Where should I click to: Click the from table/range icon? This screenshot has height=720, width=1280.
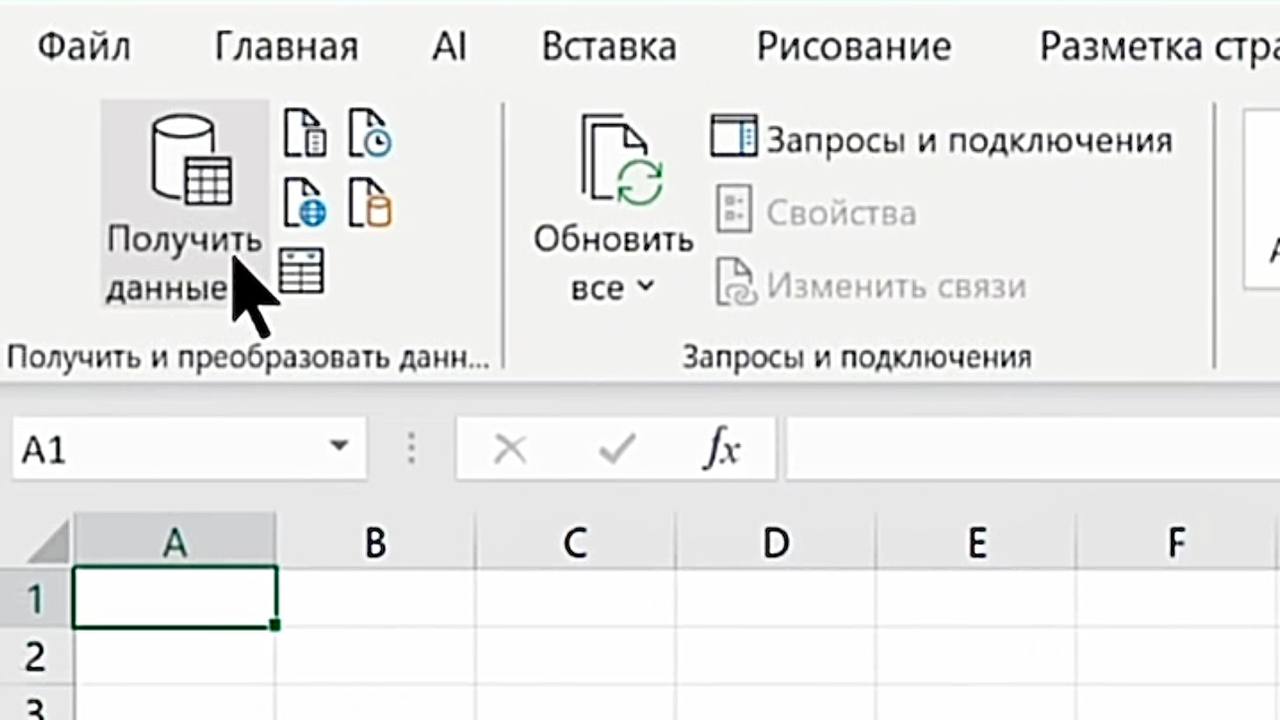coord(301,270)
